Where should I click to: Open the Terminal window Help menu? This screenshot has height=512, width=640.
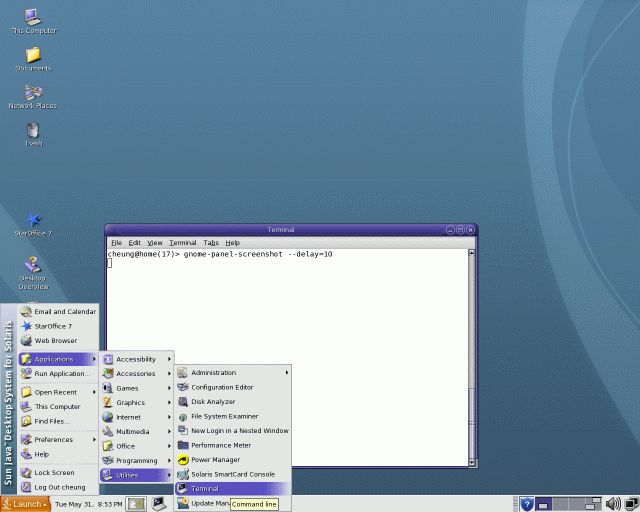(233, 243)
